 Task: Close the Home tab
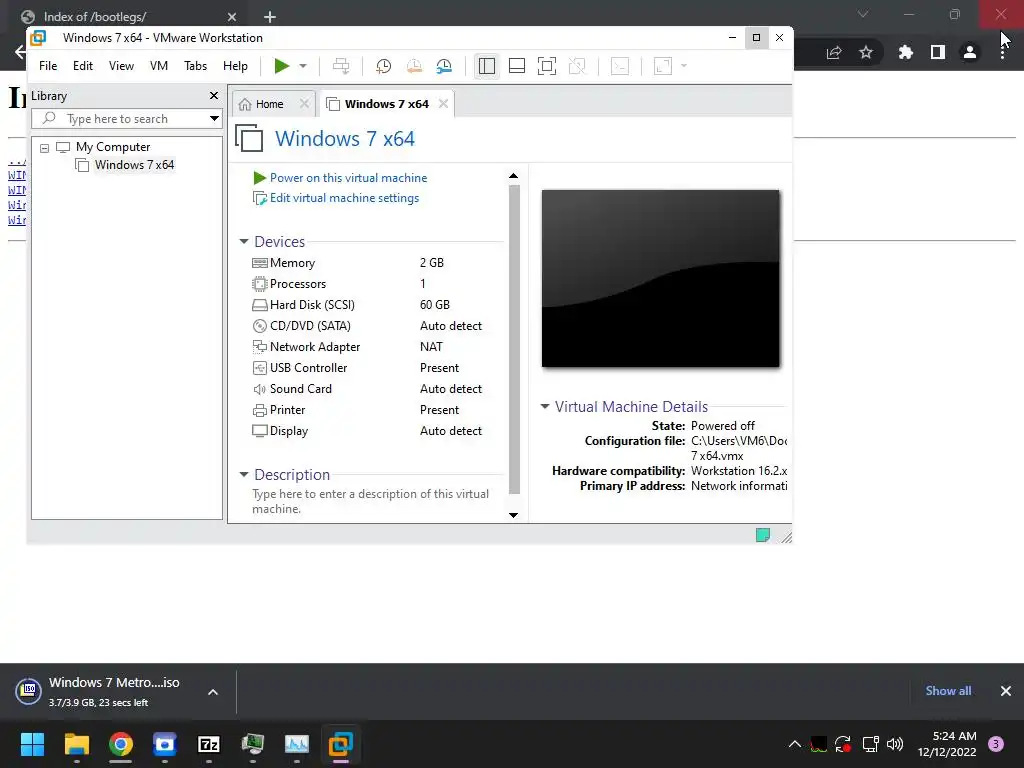point(304,104)
